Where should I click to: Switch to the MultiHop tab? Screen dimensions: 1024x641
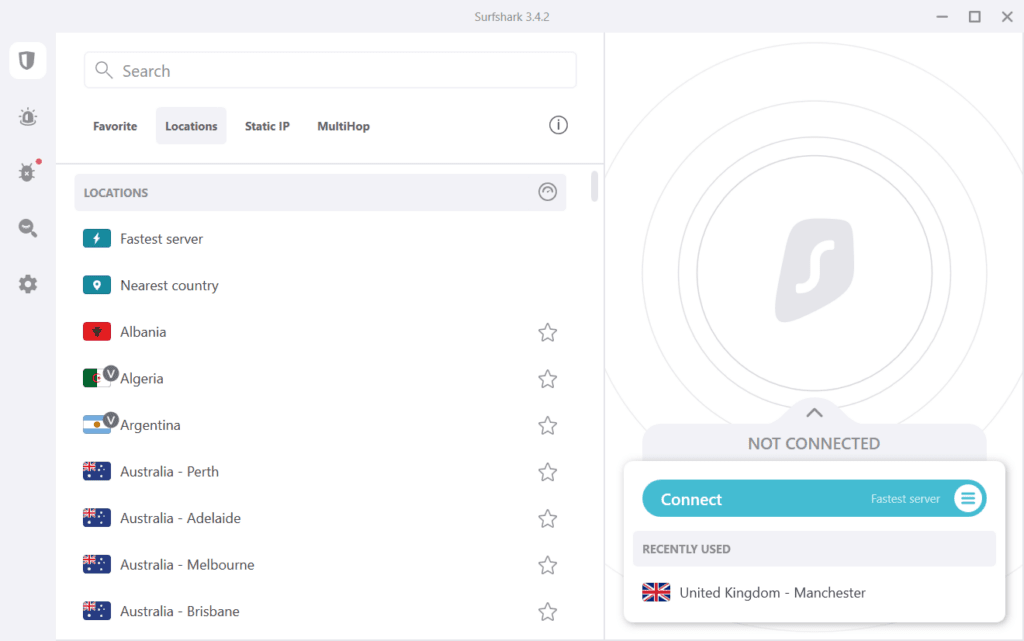(343, 126)
